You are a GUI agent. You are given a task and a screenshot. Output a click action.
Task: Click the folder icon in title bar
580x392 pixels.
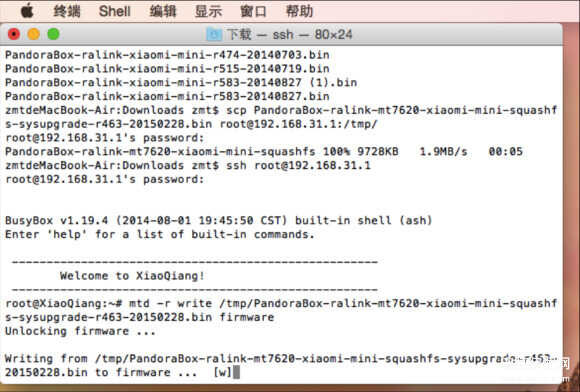pyautogui.click(x=214, y=34)
